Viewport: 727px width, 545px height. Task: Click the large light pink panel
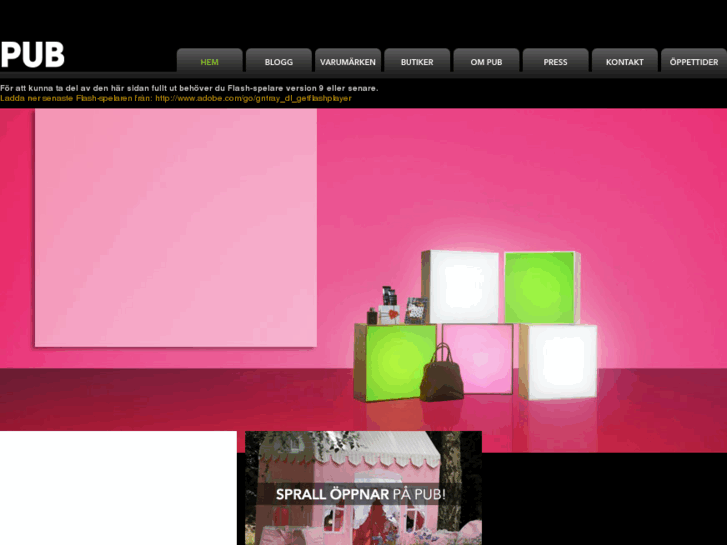[176, 228]
